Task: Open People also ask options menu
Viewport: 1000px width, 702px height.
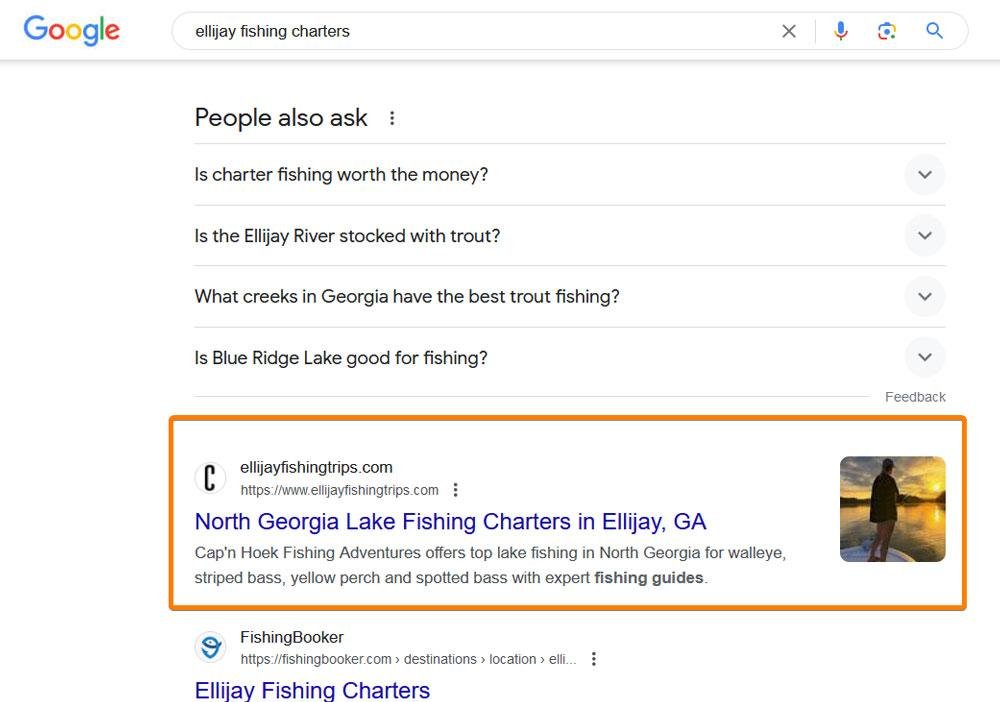Action: click(392, 118)
